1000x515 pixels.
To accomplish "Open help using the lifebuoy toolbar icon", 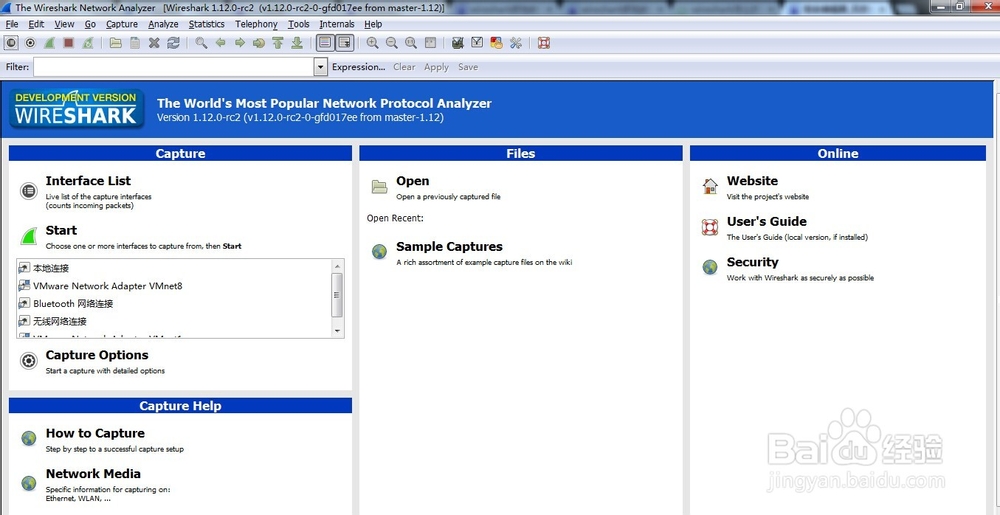I will (x=543, y=43).
